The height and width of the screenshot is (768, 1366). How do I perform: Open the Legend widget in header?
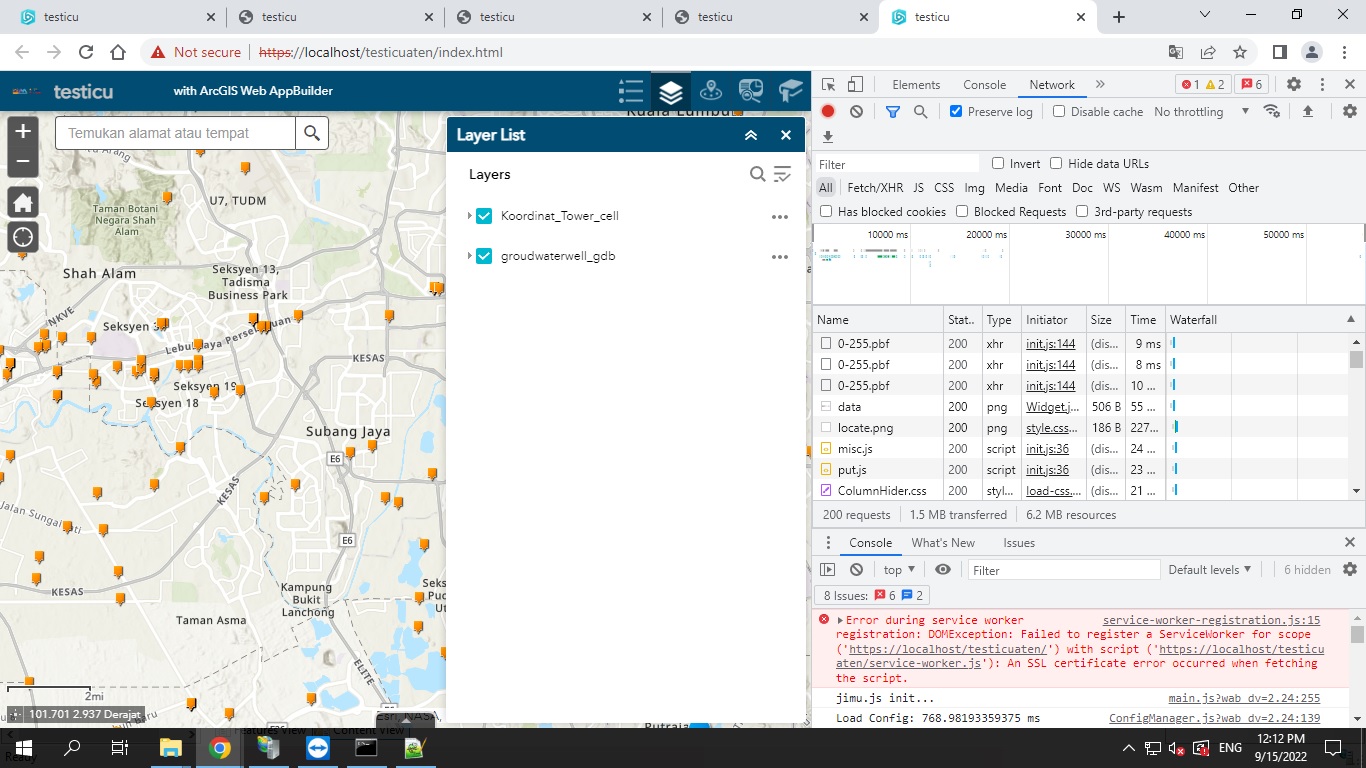(x=631, y=91)
